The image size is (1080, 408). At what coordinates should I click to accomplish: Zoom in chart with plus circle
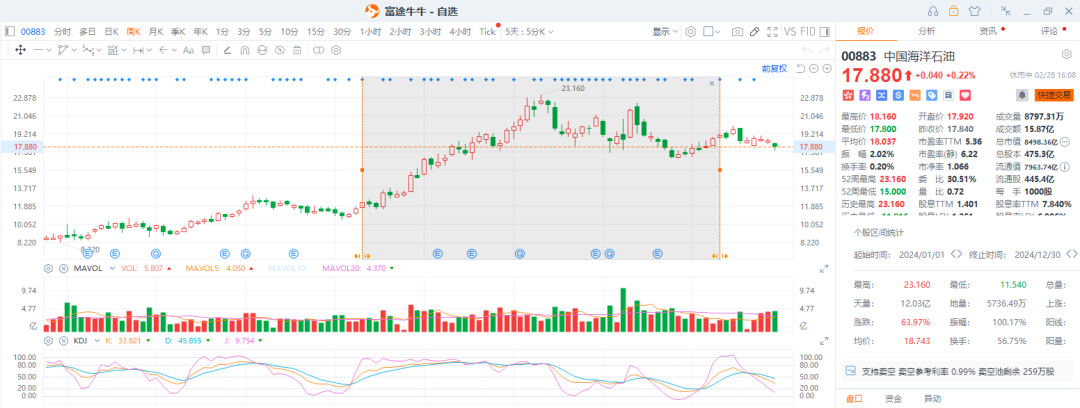pos(827,68)
